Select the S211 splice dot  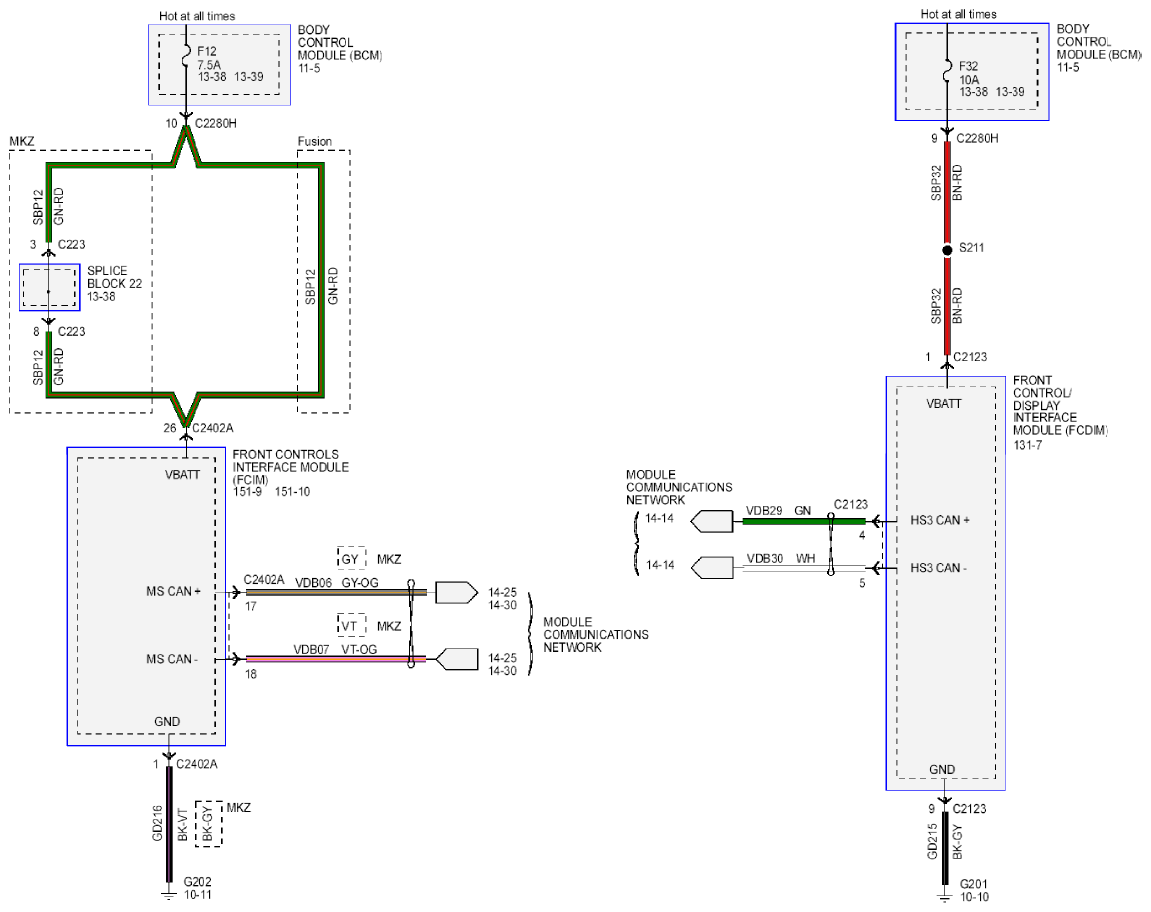point(947,250)
